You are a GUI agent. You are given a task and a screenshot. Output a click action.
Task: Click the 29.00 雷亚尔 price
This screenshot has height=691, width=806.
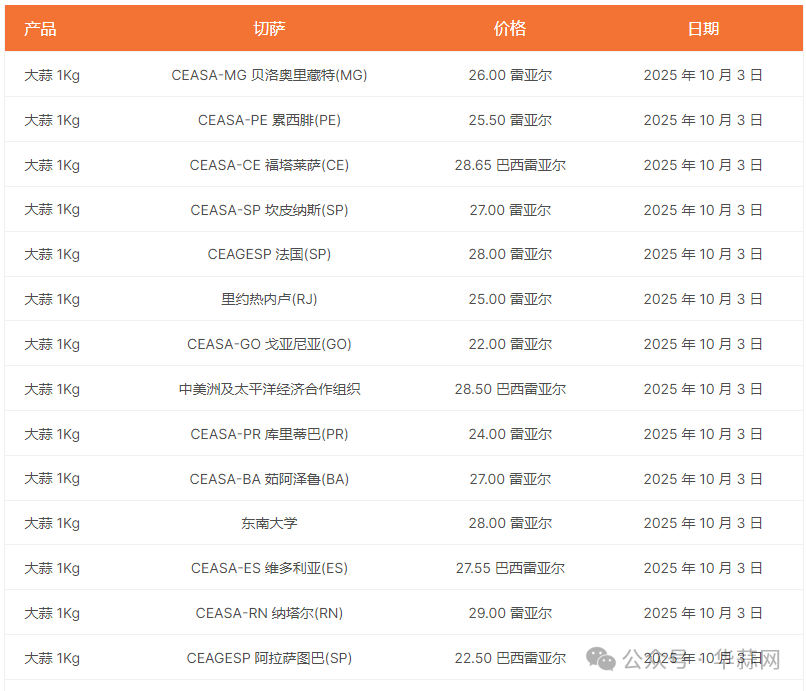(x=510, y=613)
